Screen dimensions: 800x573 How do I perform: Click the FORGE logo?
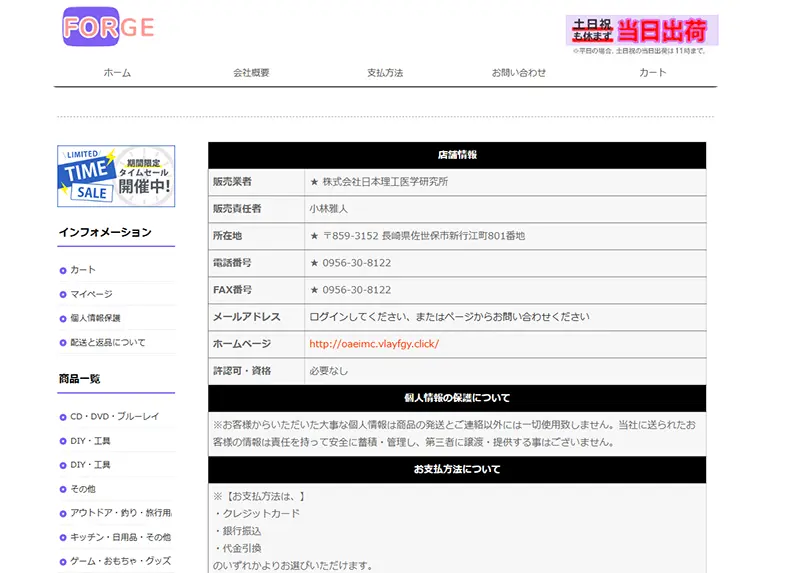(108, 27)
